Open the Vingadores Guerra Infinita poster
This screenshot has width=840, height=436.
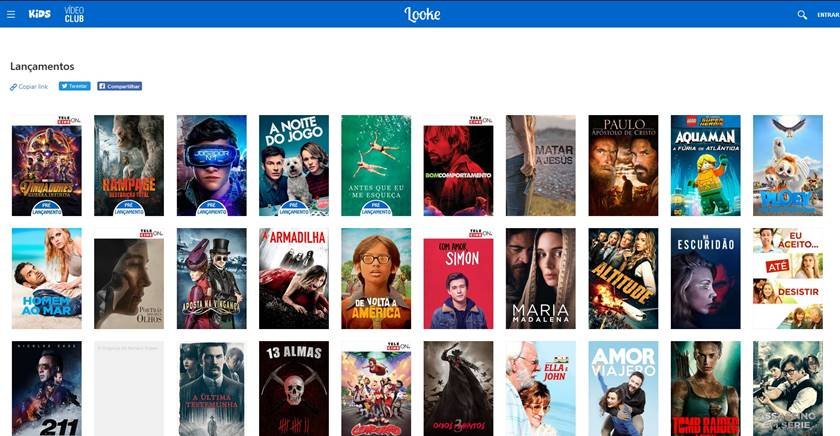click(47, 166)
